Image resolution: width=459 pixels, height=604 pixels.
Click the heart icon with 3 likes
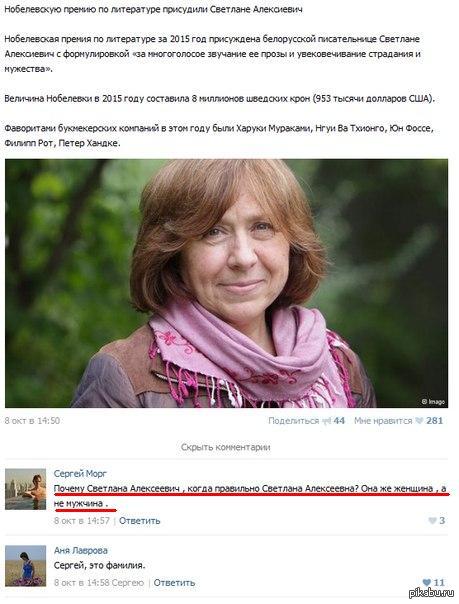[432, 521]
